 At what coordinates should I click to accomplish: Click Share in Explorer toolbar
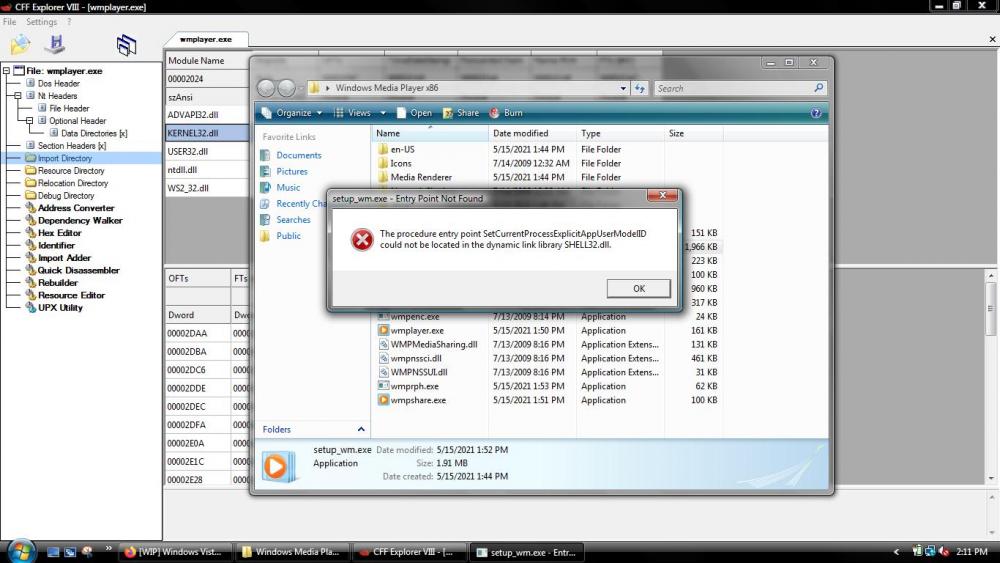[460, 113]
